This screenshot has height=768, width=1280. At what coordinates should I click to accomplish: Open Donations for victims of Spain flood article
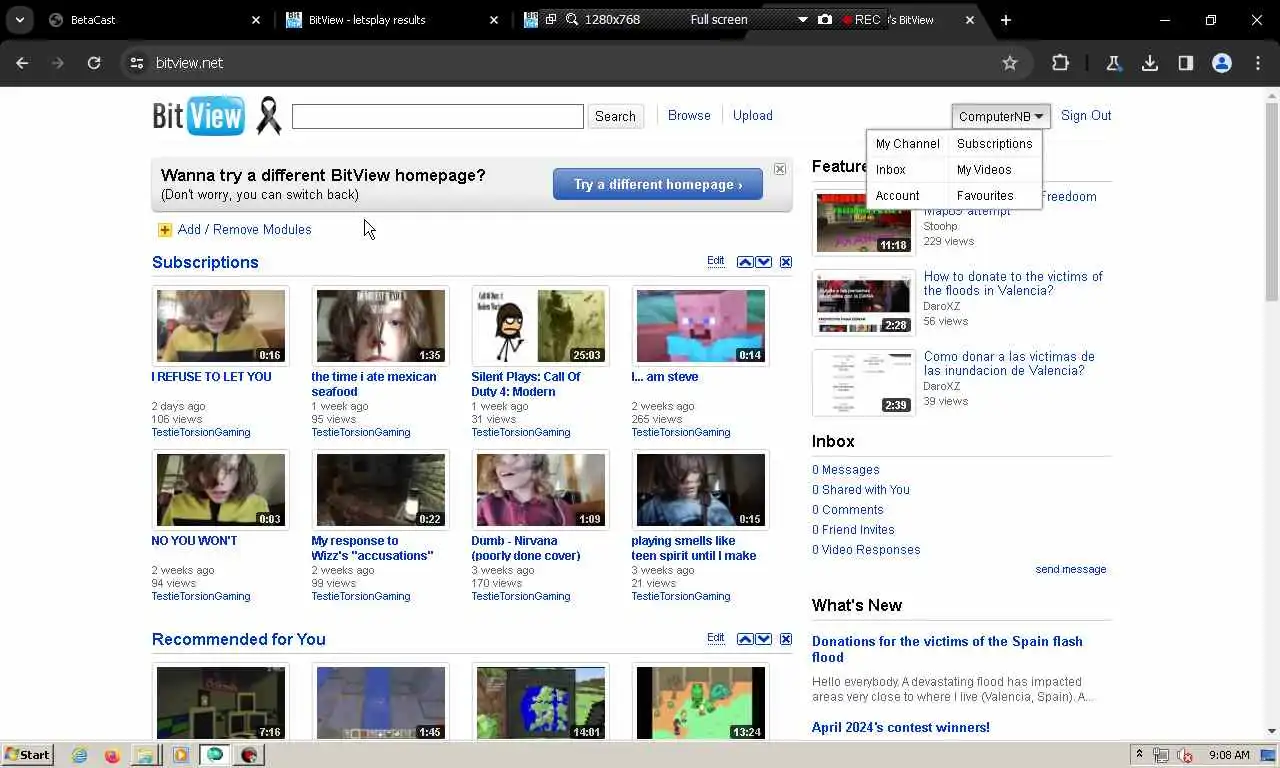pos(947,649)
